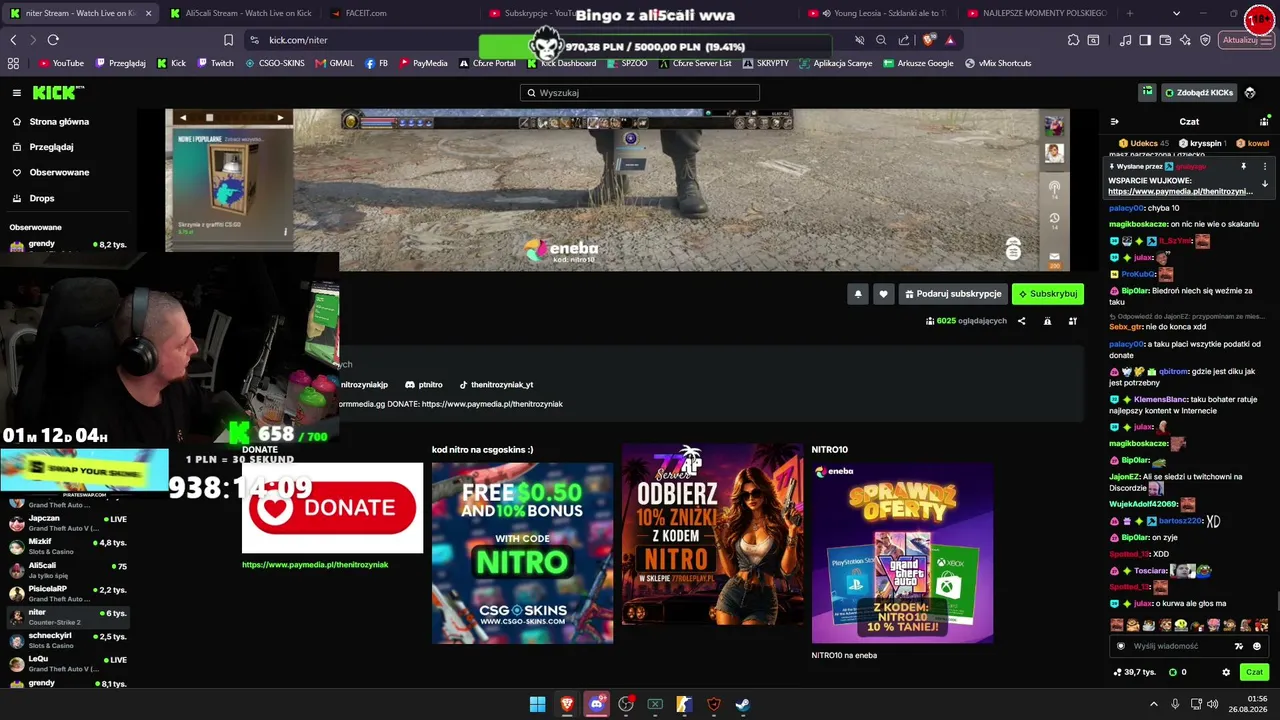
Task: Send message with green Czat button
Action: click(1255, 672)
